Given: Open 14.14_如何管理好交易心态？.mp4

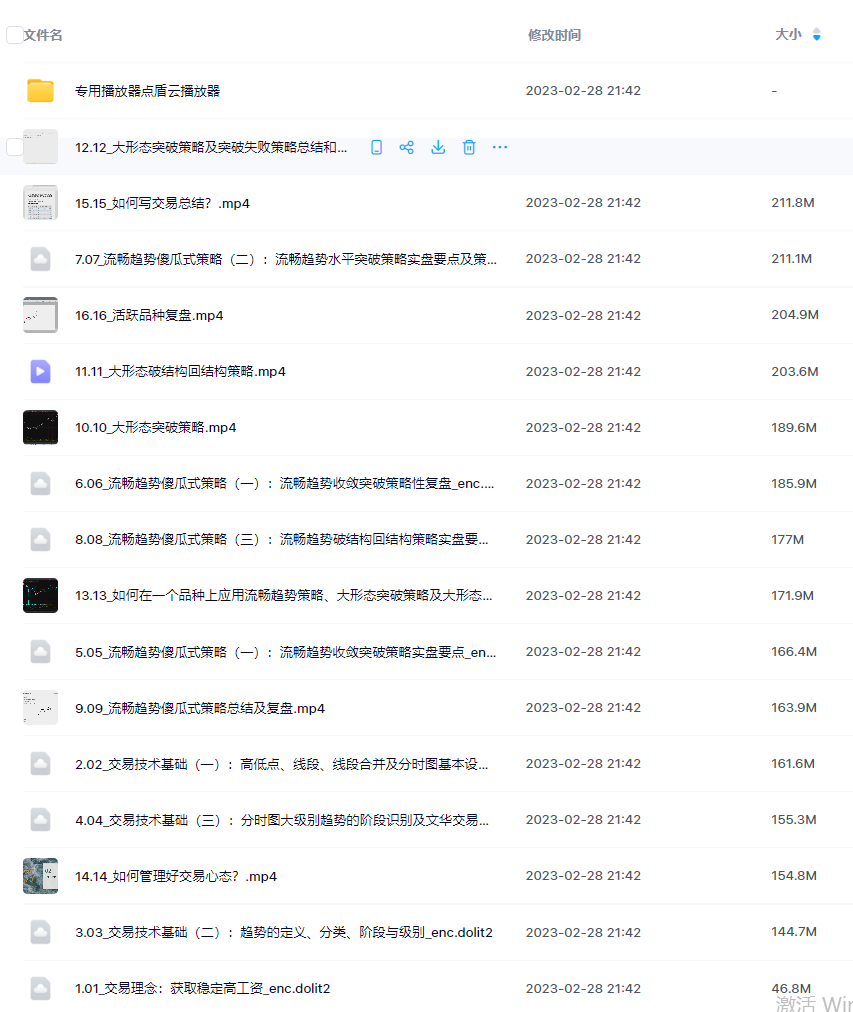Looking at the screenshot, I should coord(176,876).
